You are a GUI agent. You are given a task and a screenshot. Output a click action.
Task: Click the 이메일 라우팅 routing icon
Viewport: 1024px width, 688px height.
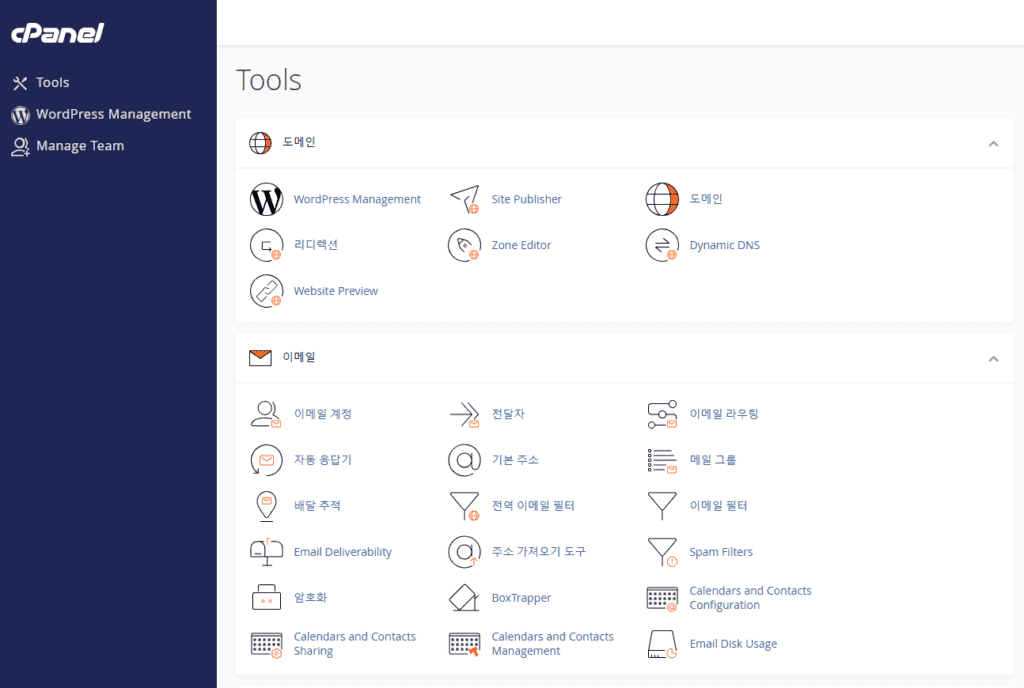tap(662, 414)
